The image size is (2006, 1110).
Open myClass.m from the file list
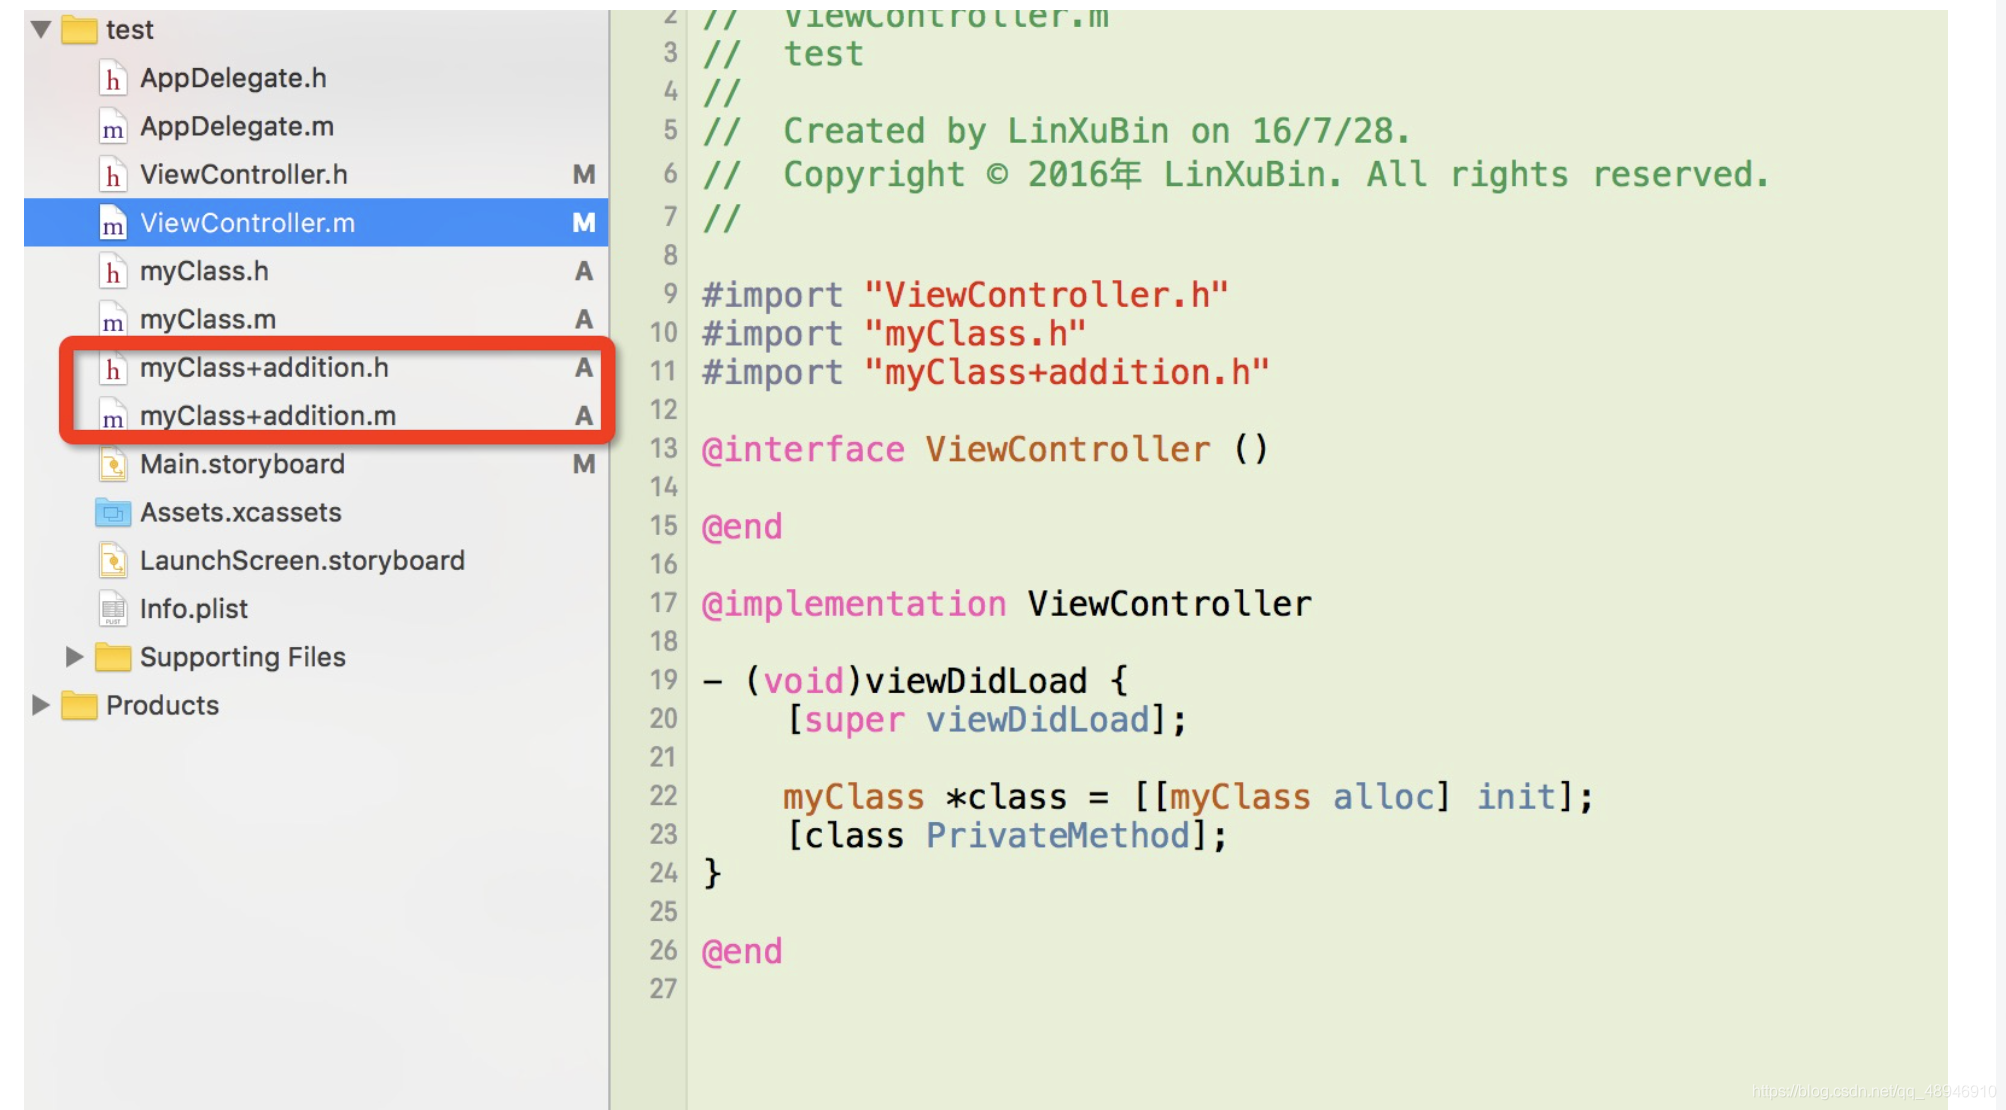pyautogui.click(x=208, y=320)
